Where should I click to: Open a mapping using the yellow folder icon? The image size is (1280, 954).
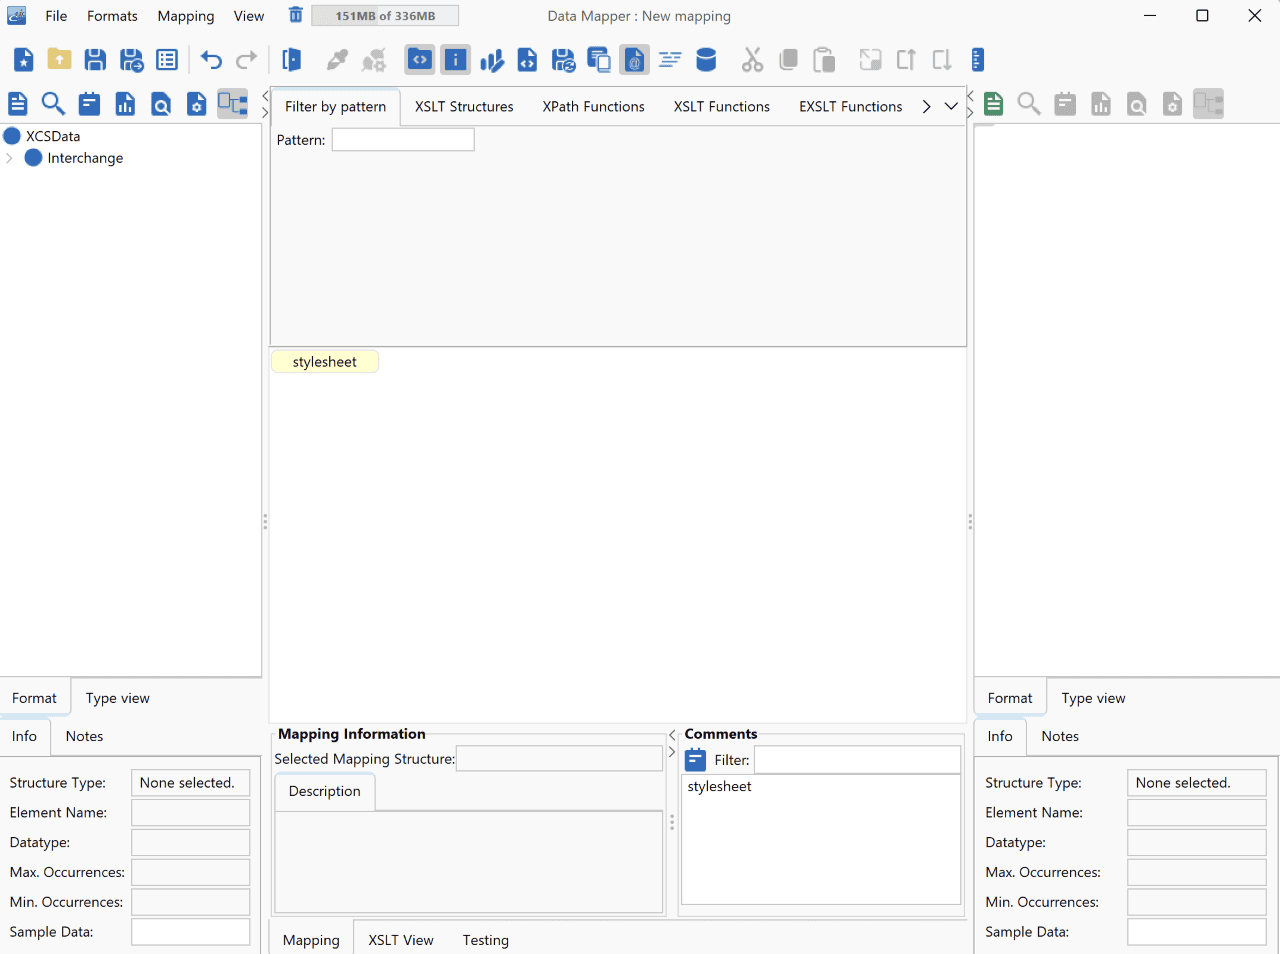(60, 60)
